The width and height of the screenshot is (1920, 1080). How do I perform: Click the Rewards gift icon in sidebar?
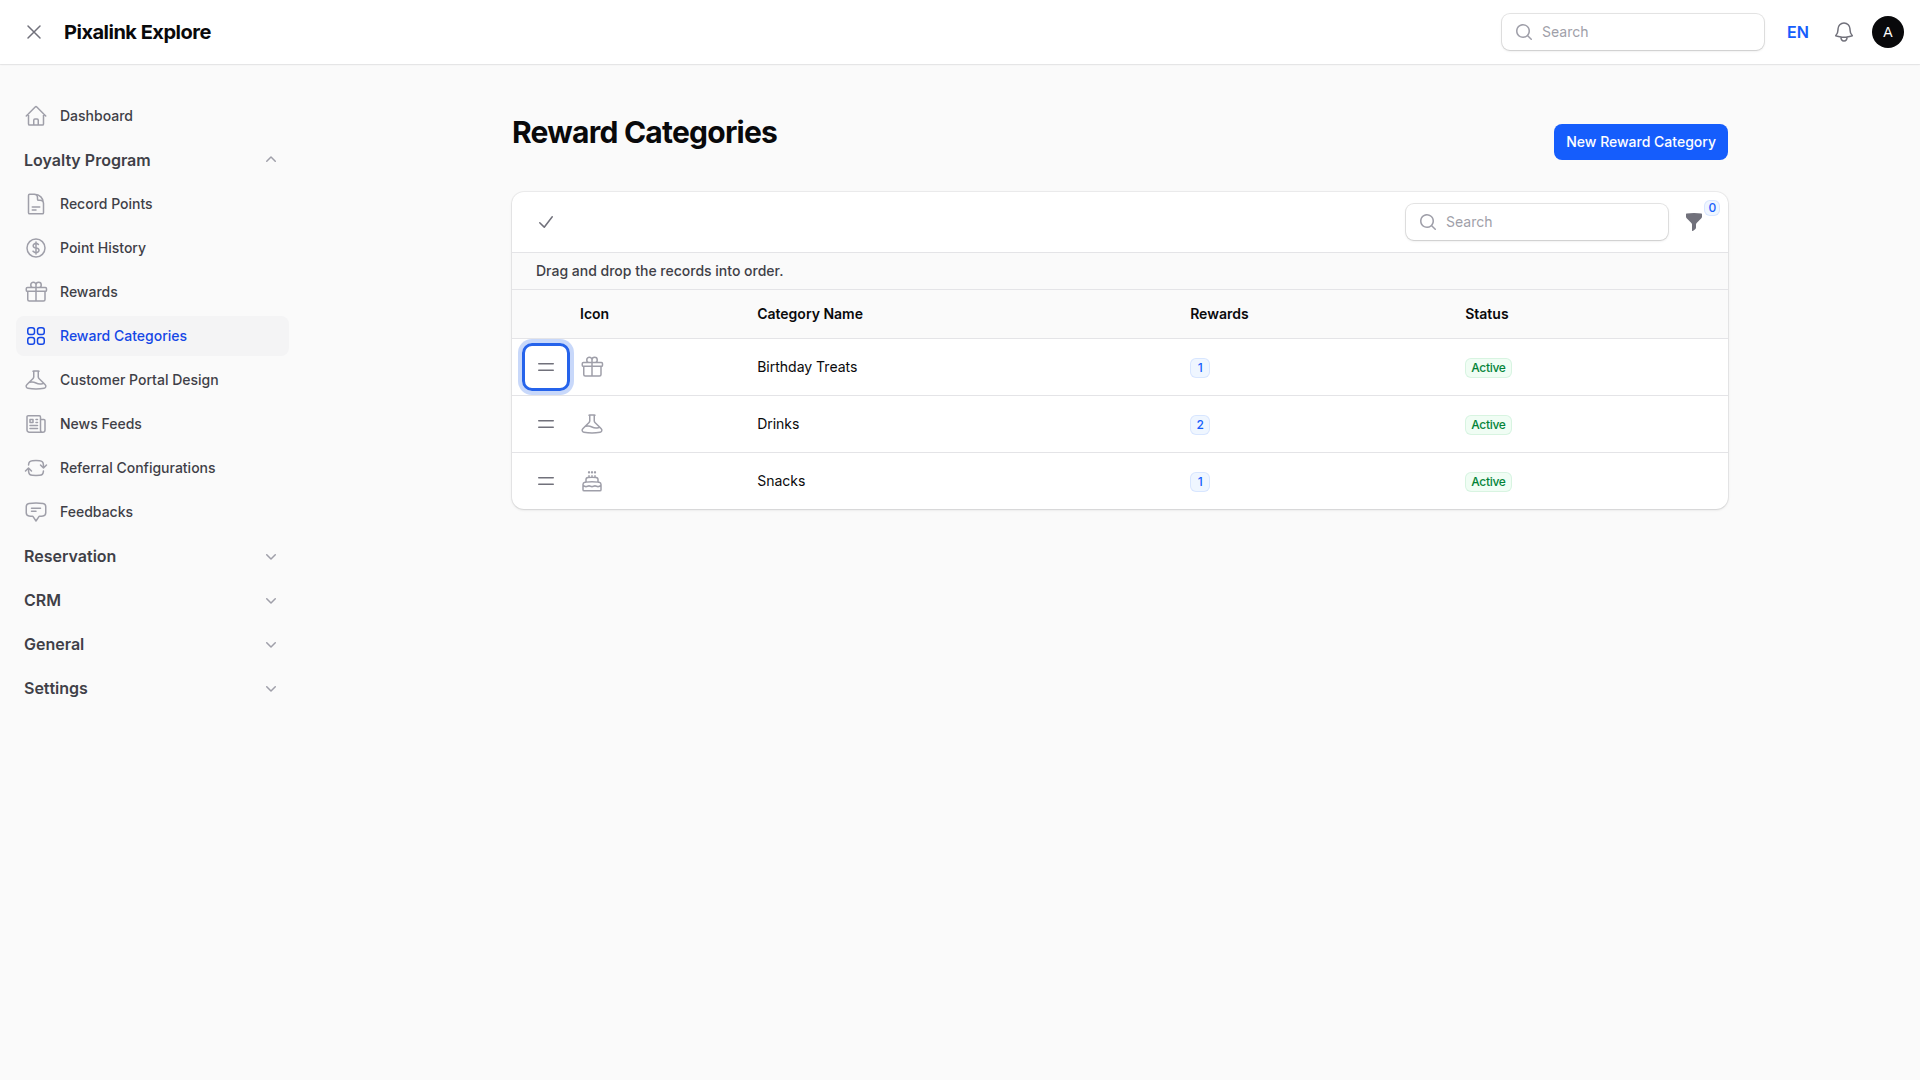tap(36, 292)
